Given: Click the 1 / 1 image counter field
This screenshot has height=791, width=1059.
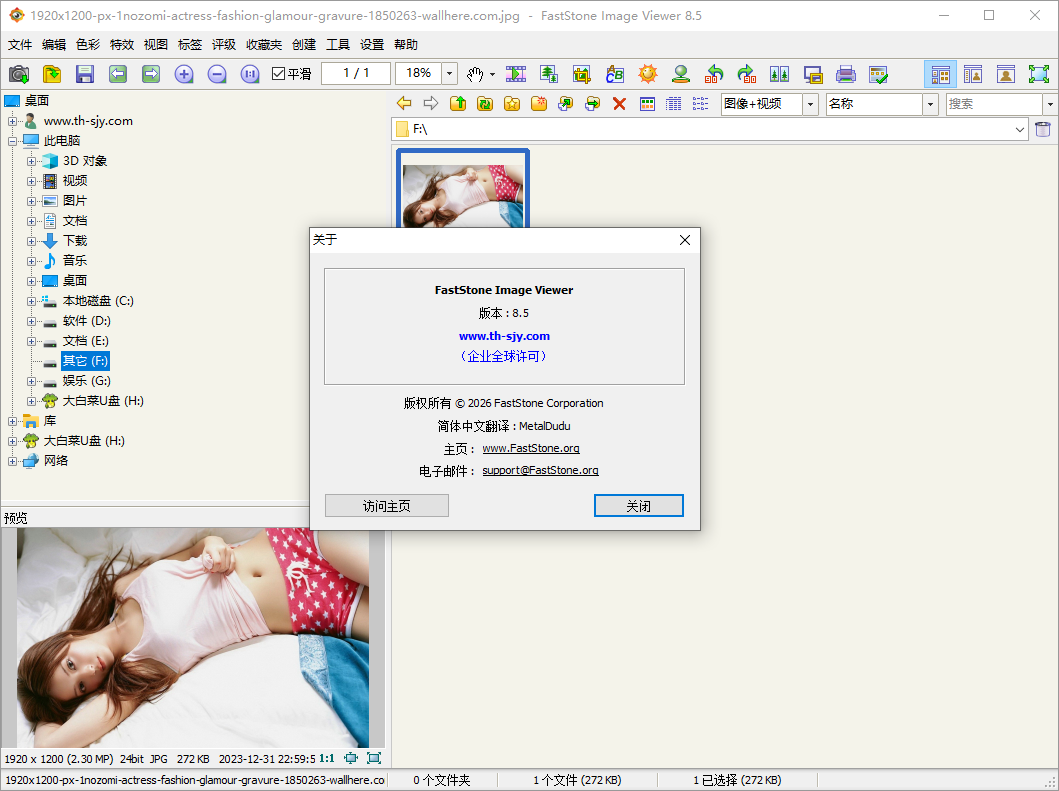Looking at the screenshot, I should [356, 74].
